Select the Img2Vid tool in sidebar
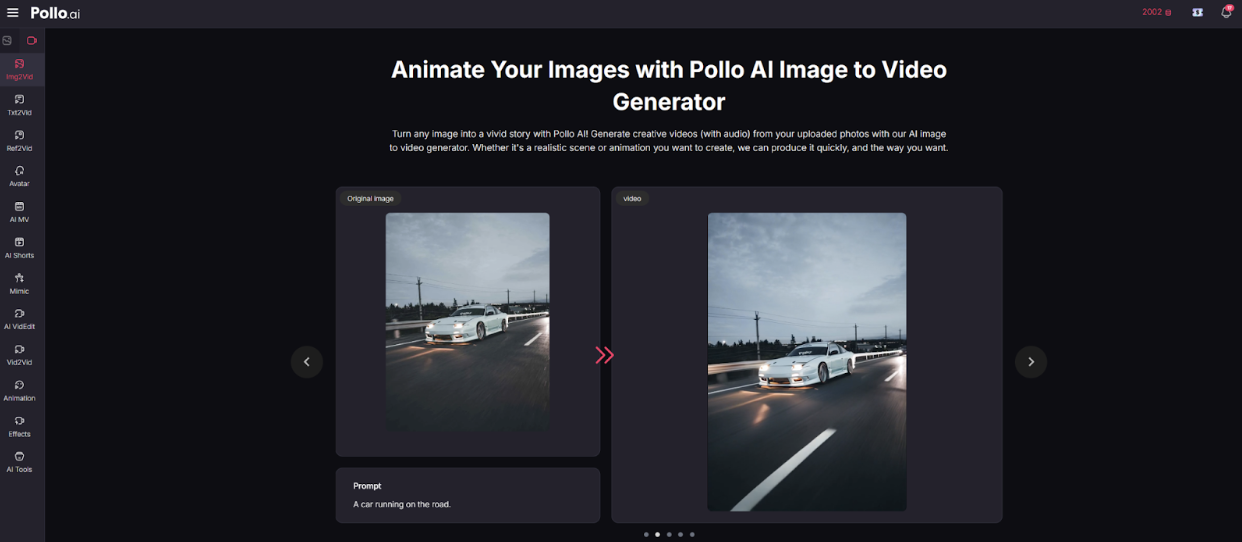 tap(19, 69)
